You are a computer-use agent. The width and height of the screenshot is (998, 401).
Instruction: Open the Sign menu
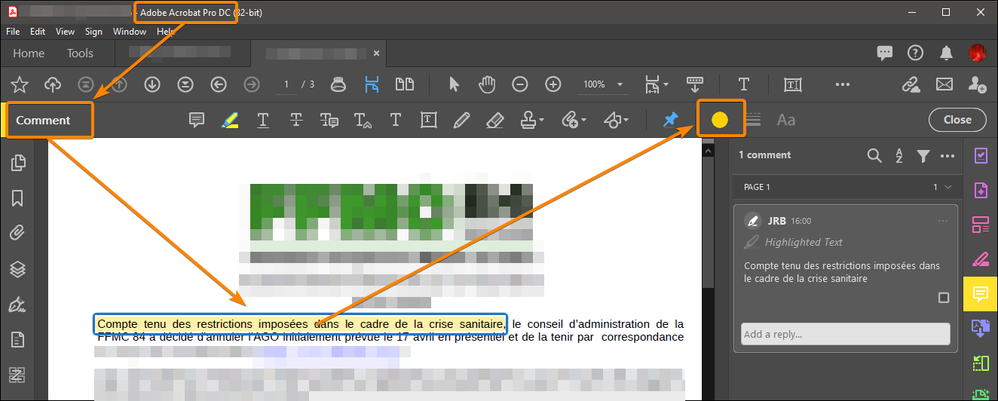[x=94, y=31]
